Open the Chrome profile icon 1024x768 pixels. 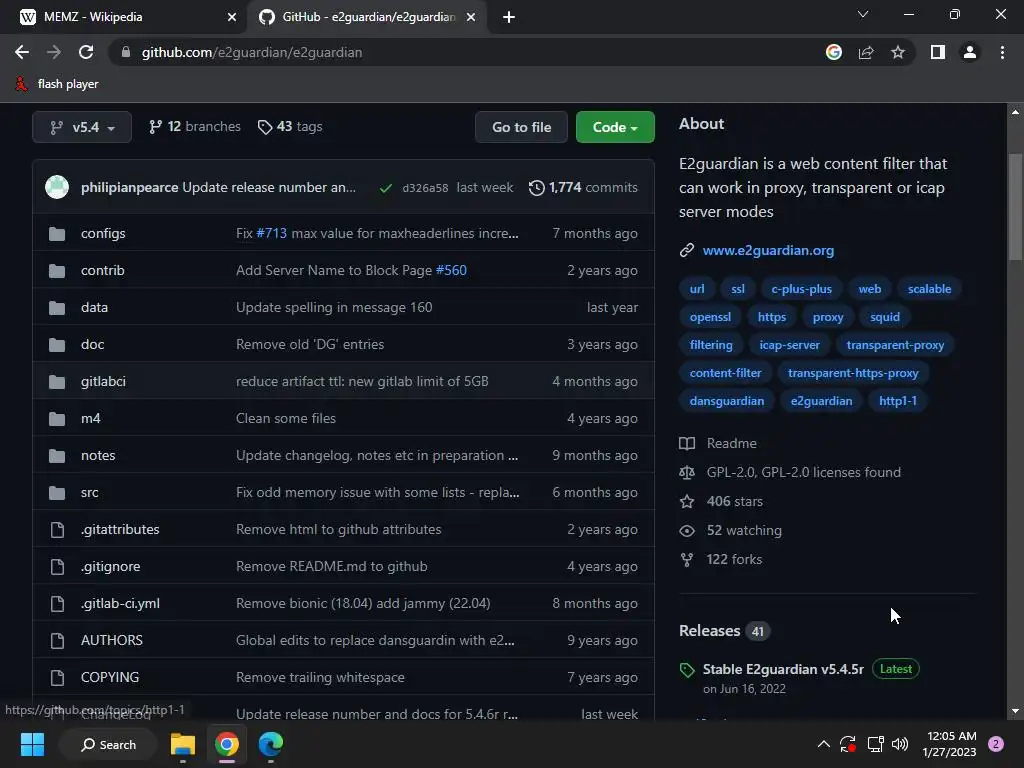(x=970, y=52)
